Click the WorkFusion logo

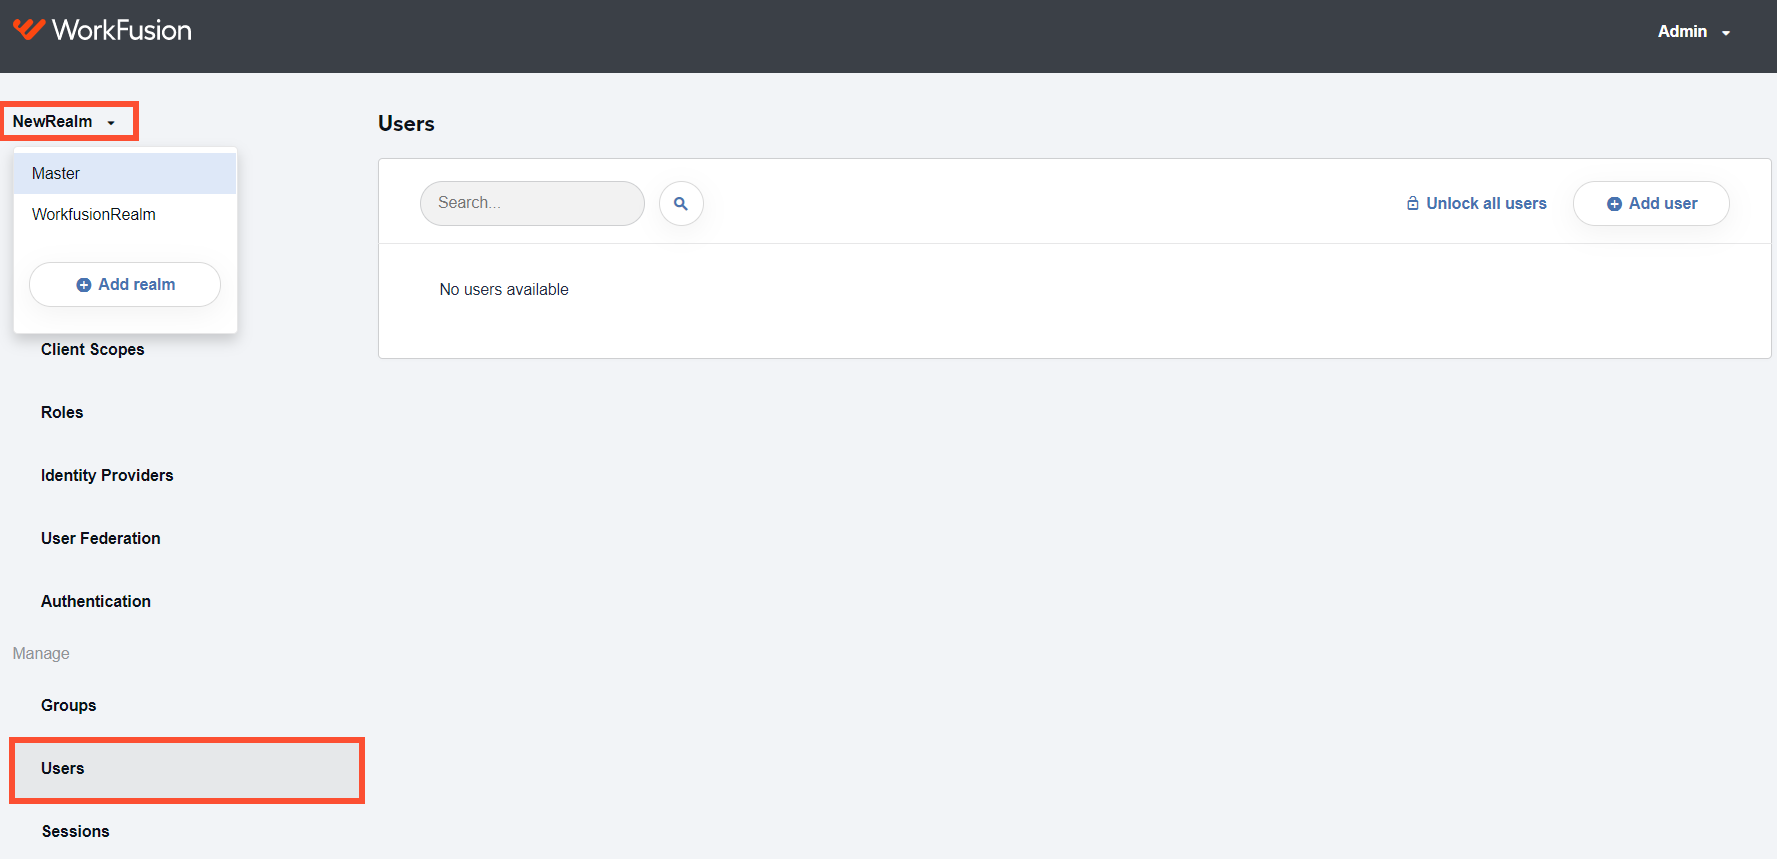tap(102, 30)
